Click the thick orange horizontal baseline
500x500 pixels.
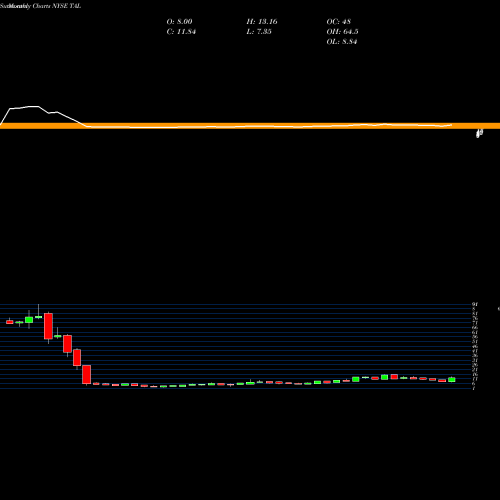pyautogui.click(x=250, y=126)
